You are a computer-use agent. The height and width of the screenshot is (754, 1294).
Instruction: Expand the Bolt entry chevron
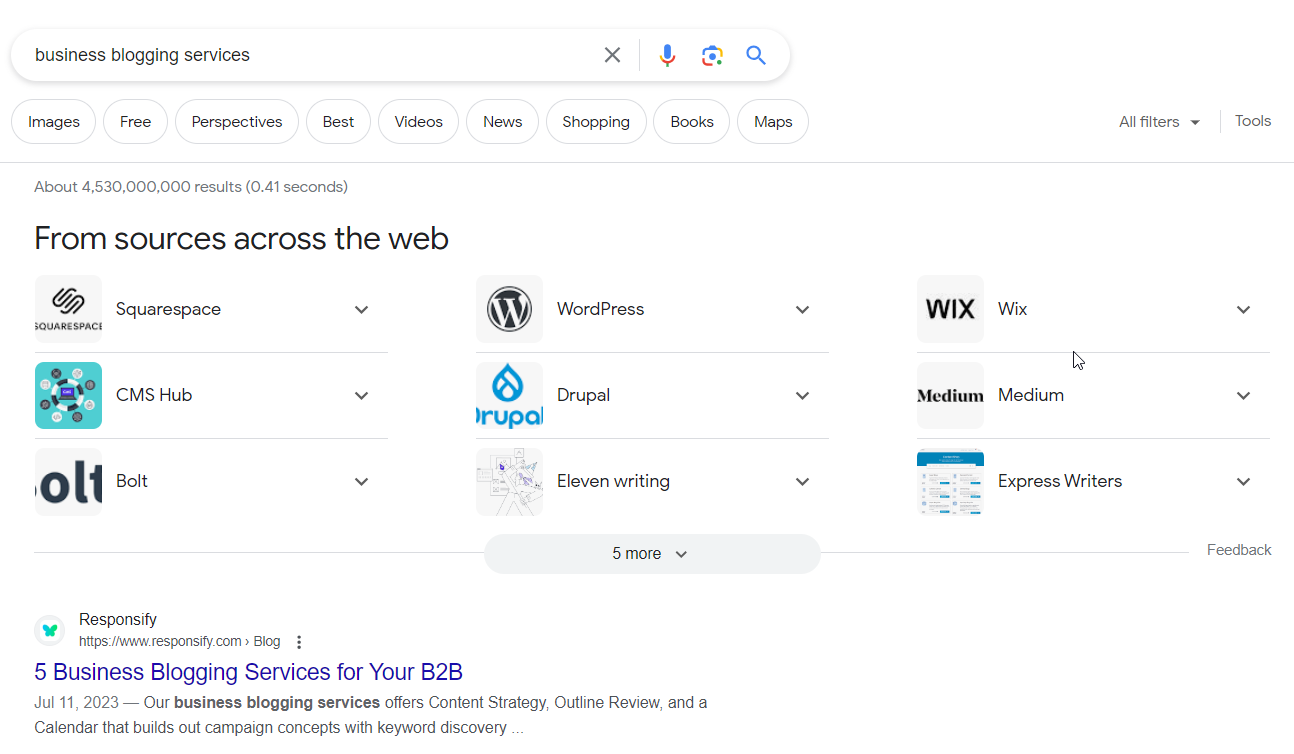[361, 482]
